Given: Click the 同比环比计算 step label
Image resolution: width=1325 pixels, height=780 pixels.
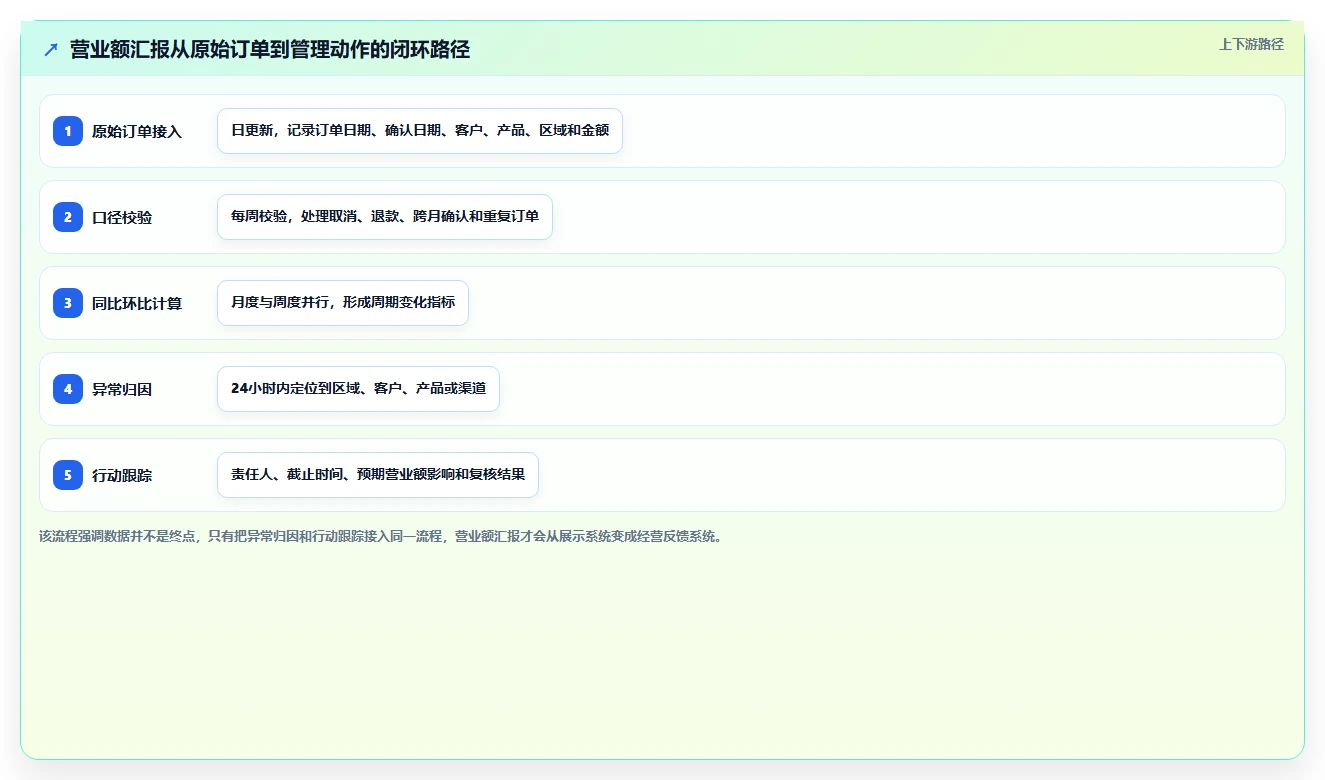Looking at the screenshot, I should pyautogui.click(x=137, y=303).
